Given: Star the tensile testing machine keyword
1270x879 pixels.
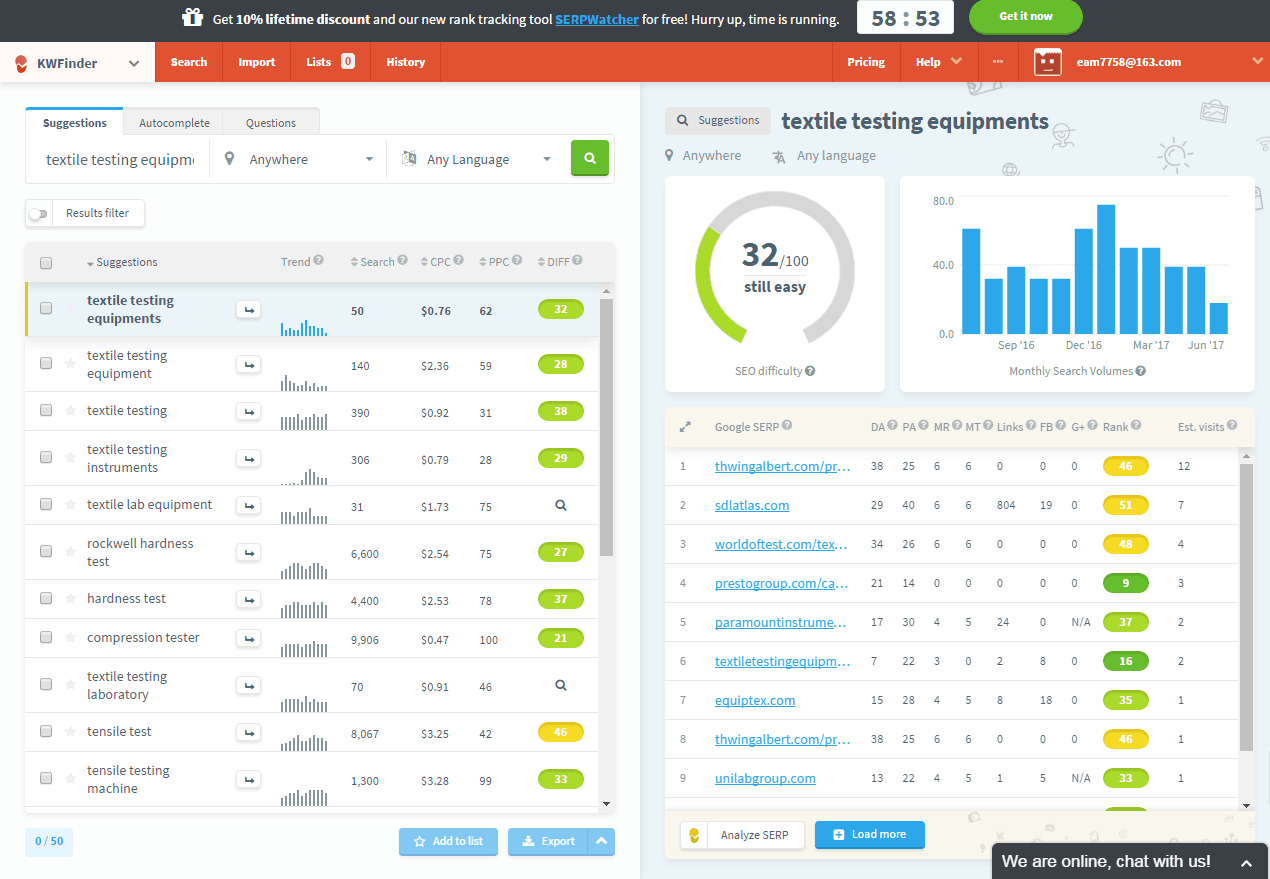Looking at the screenshot, I should (70, 779).
